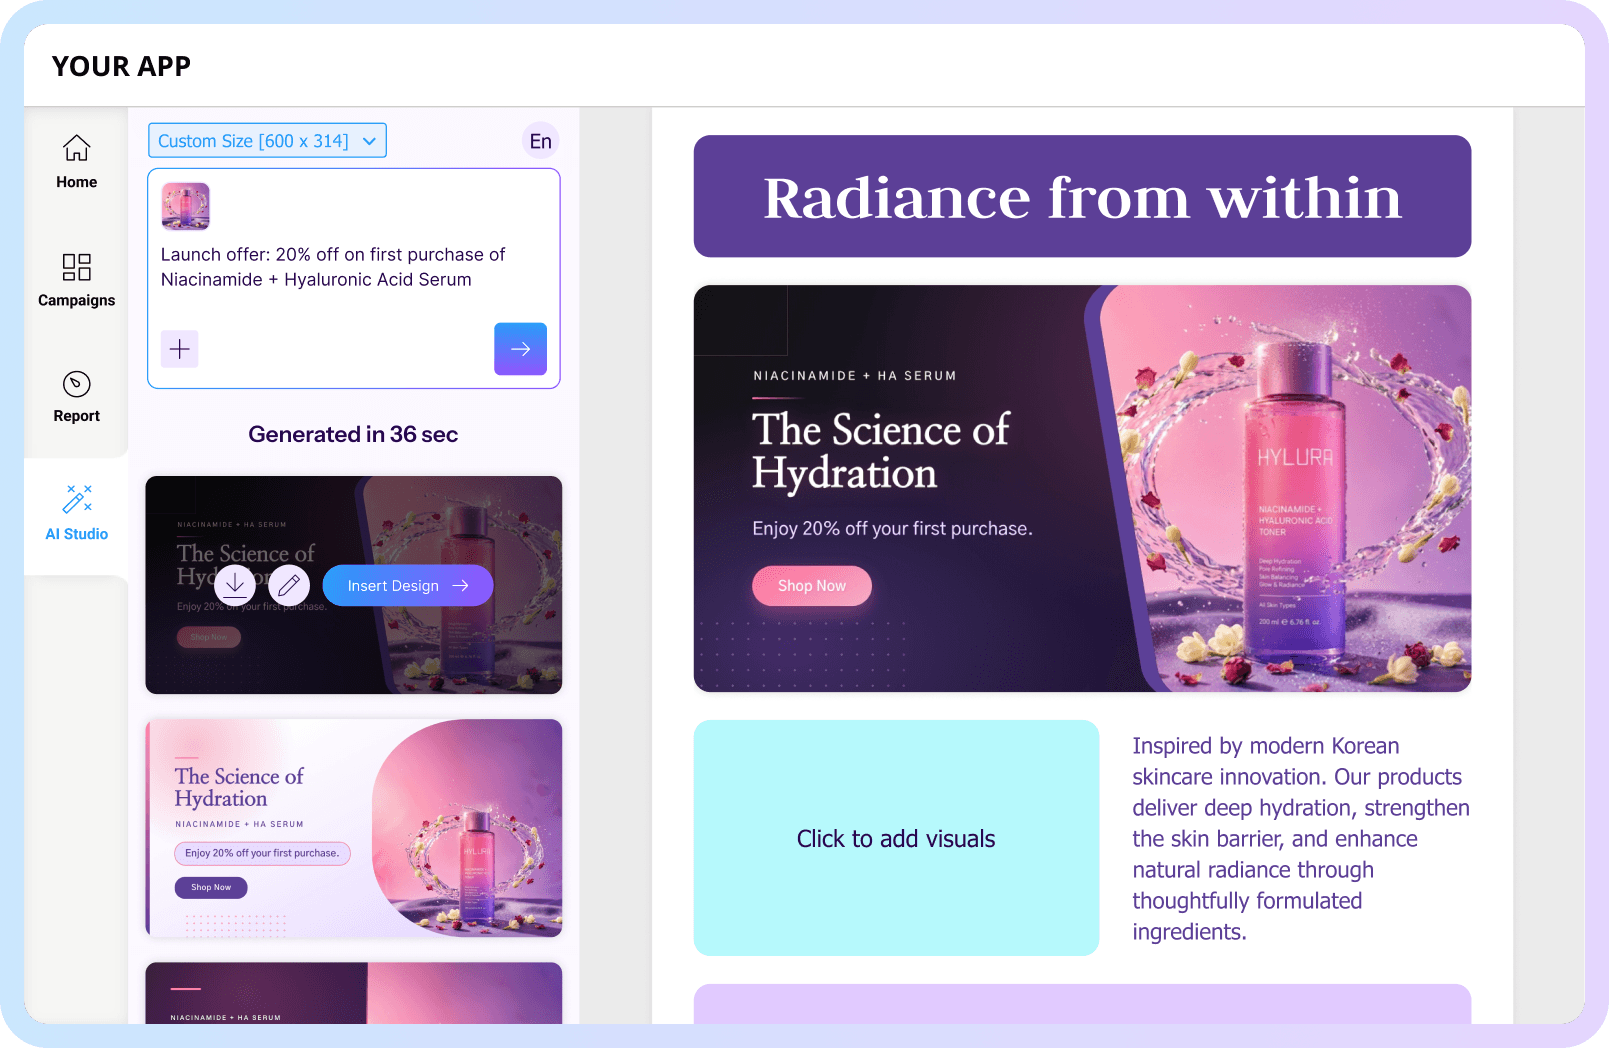Screen dimensions: 1609x1048
Task: Click the 'Inspired by modern Korean' paragraph
Action: coord(1301,838)
